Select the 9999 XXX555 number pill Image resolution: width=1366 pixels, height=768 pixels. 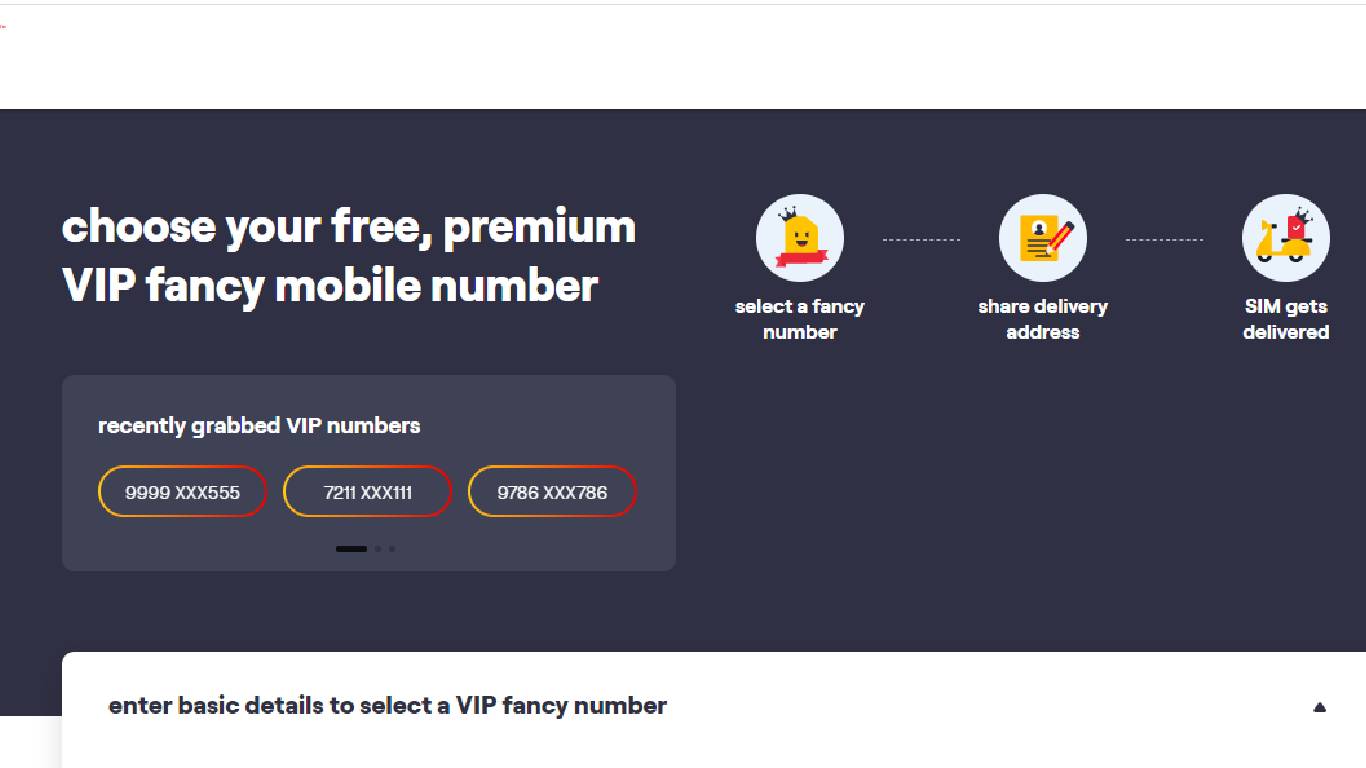click(182, 492)
